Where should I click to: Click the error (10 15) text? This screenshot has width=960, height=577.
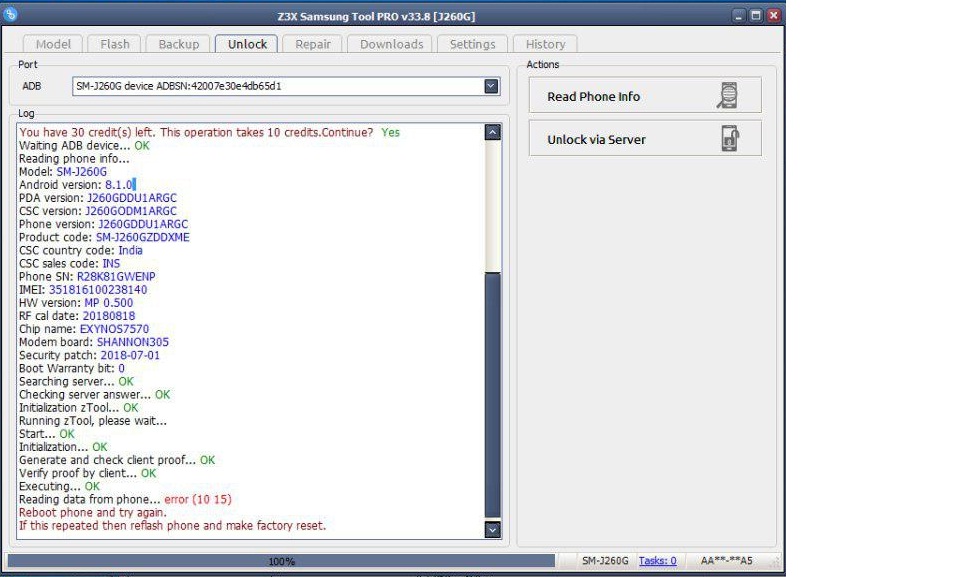[198, 499]
